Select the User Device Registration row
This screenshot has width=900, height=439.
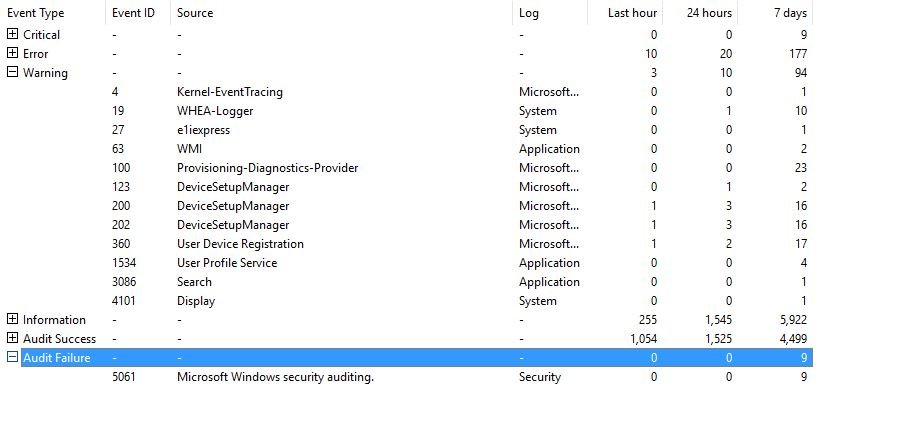[406, 243]
